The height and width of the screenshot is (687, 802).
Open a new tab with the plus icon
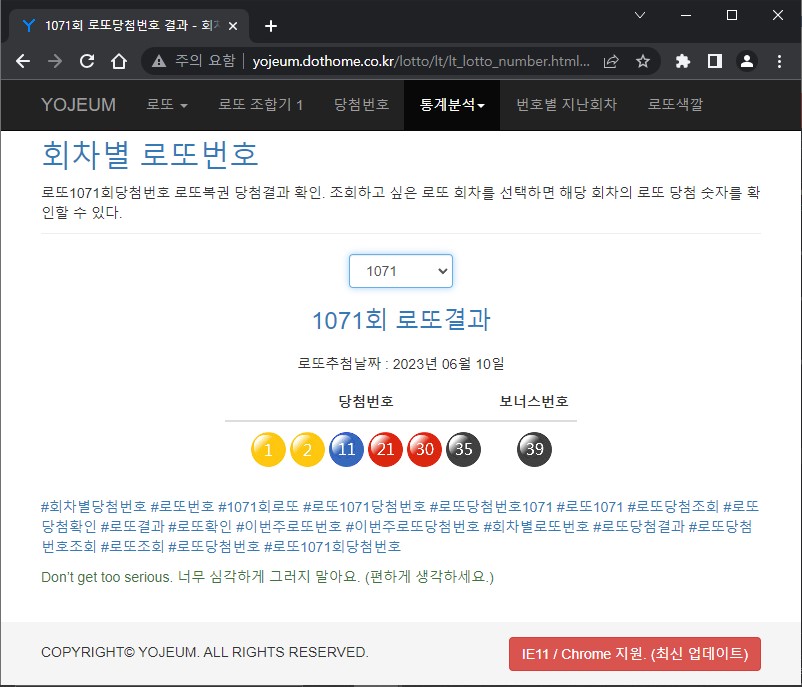(x=271, y=26)
